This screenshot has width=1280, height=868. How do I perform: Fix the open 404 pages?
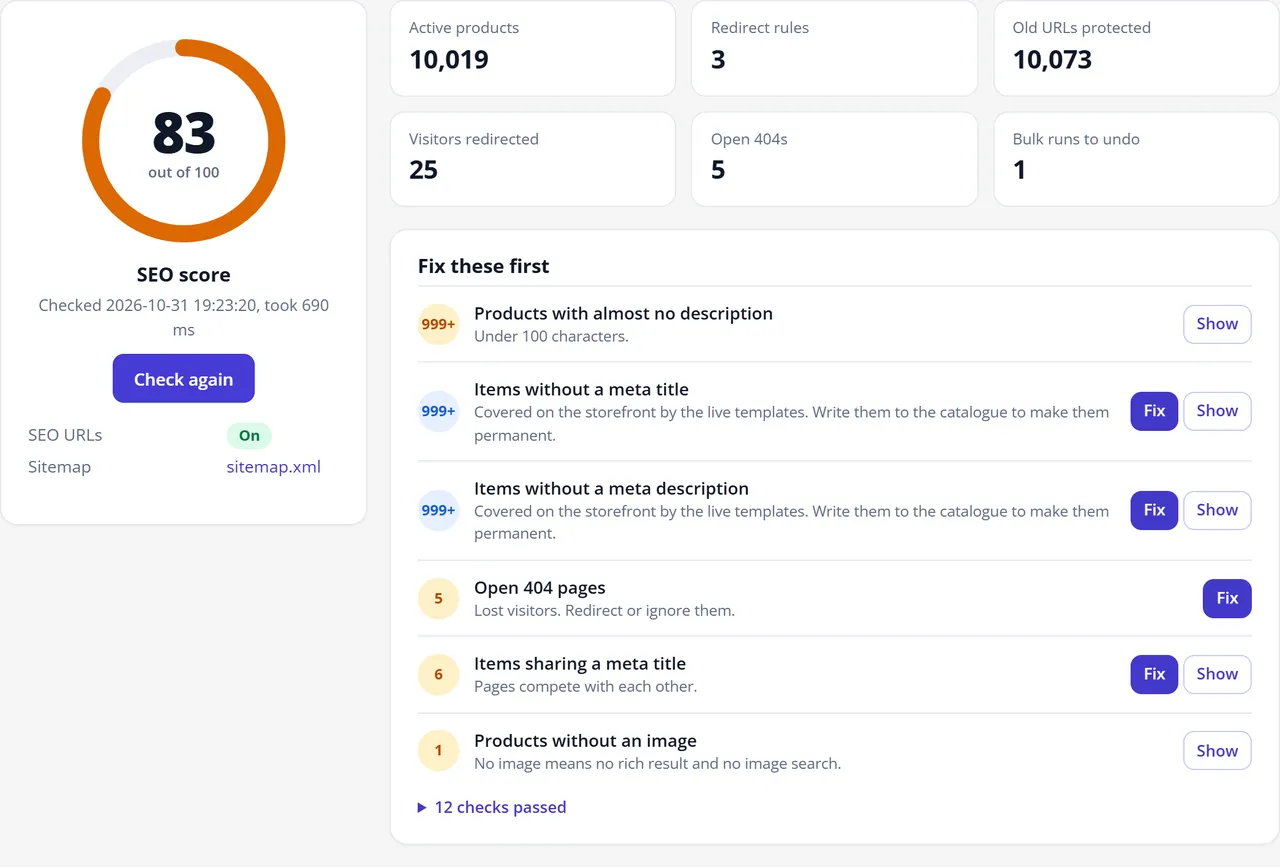(x=1227, y=598)
